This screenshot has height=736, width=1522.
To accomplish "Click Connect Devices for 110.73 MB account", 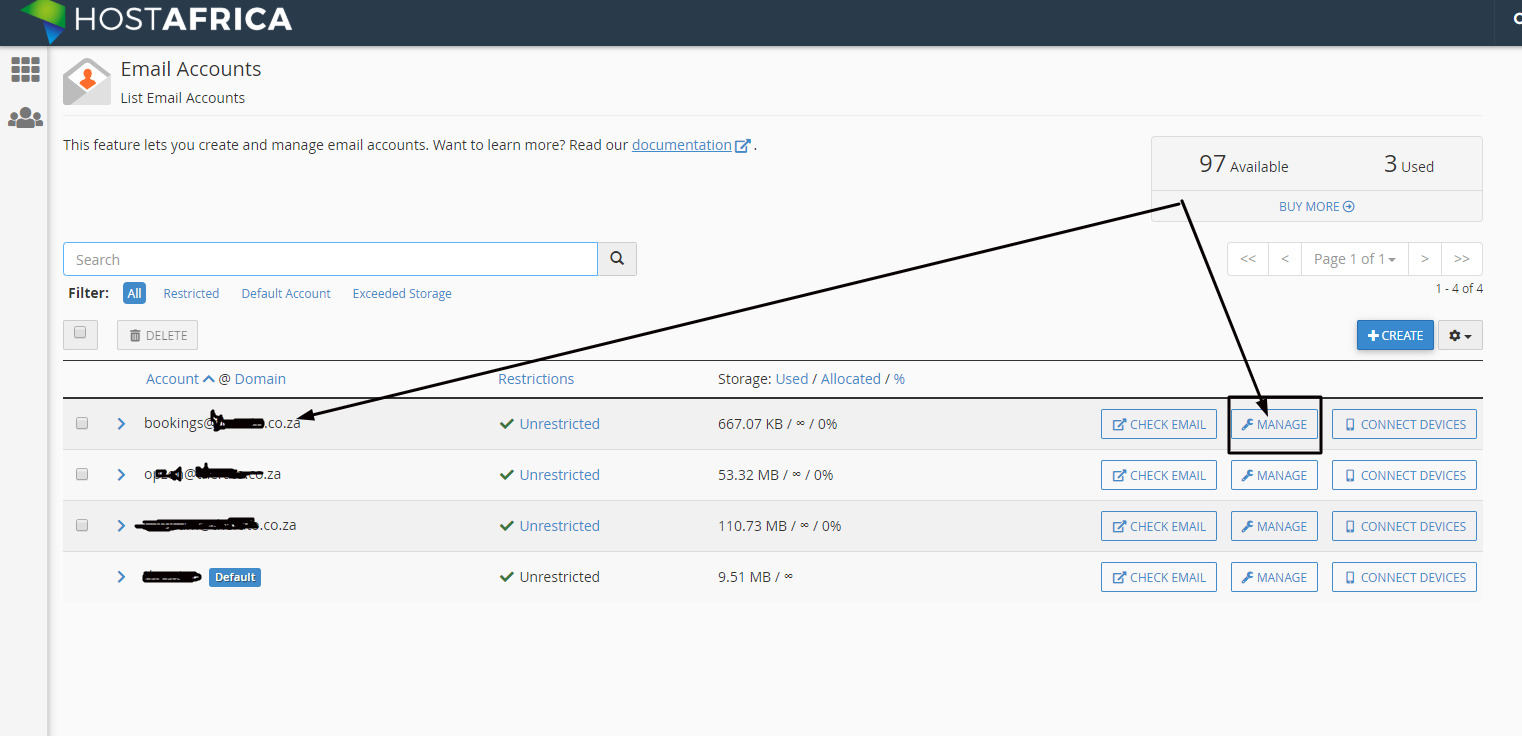I will click(1404, 526).
